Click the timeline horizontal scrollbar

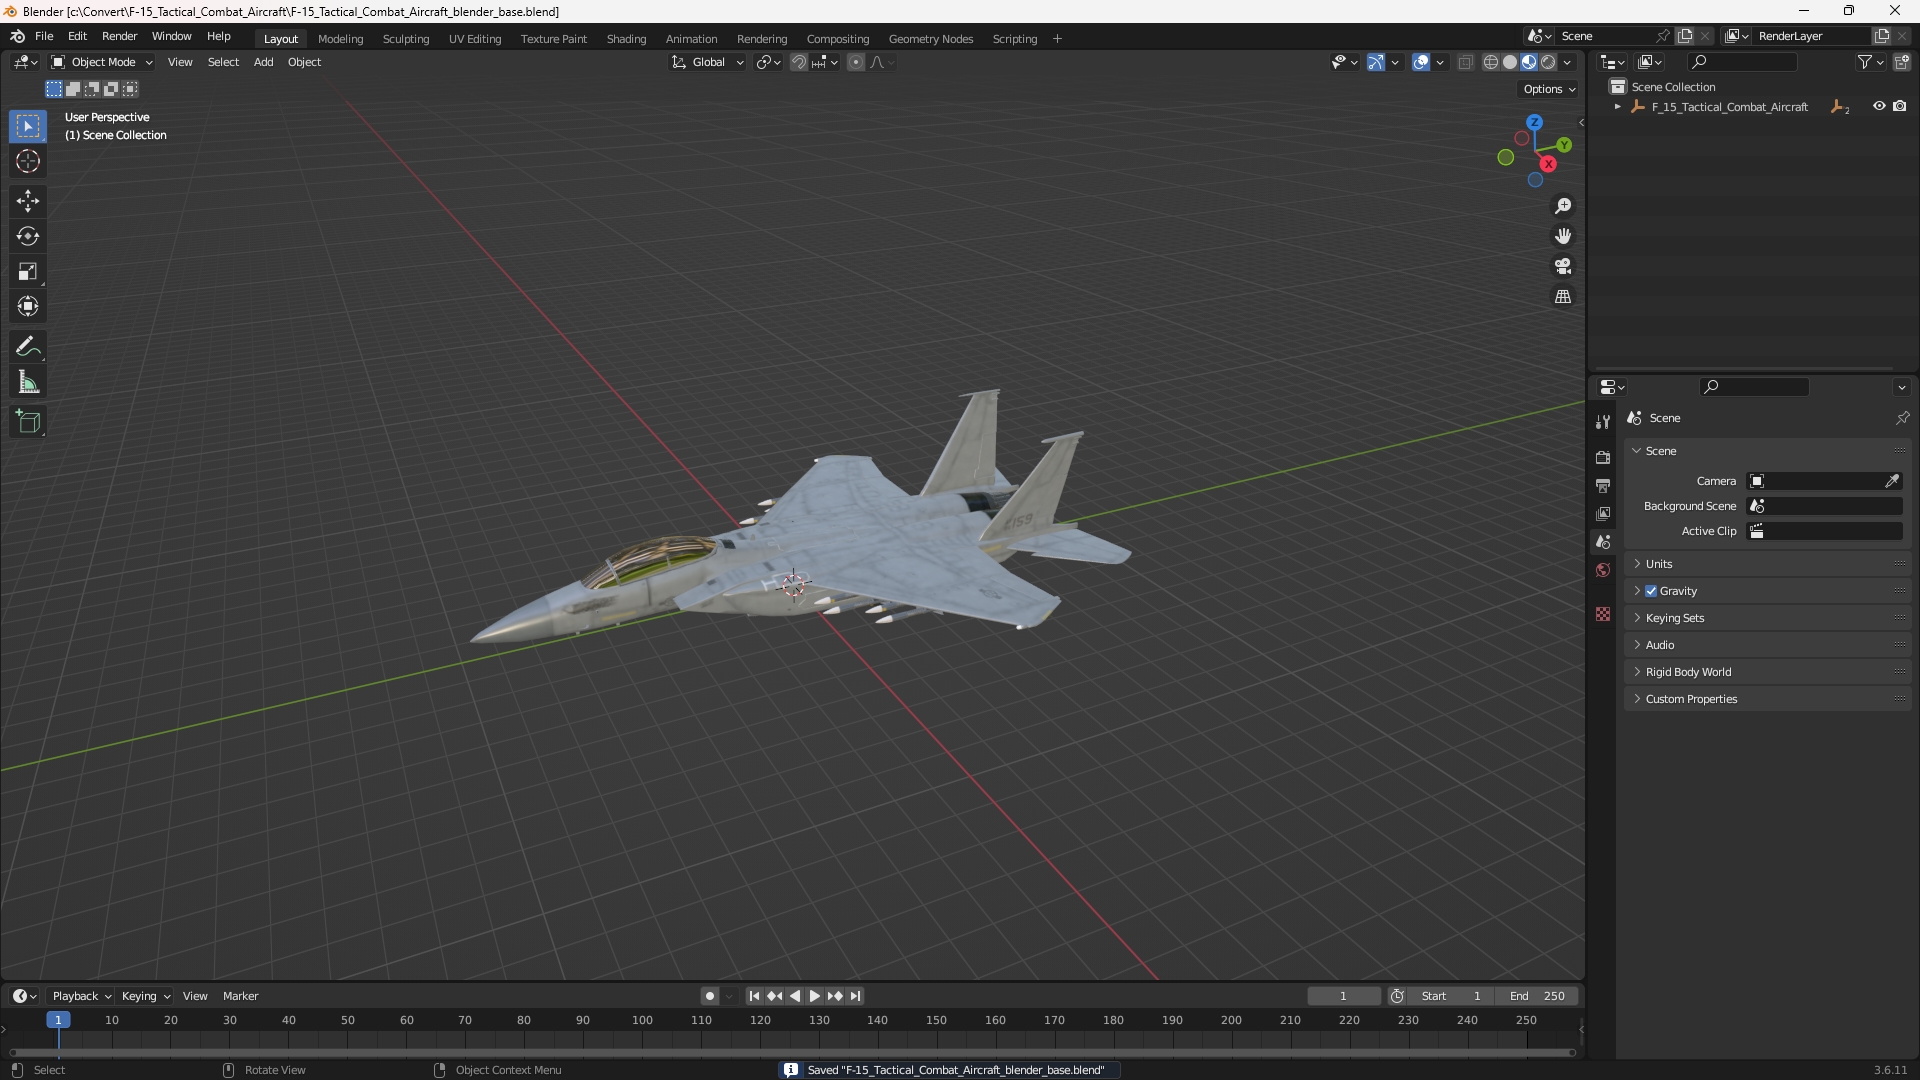(792, 1052)
